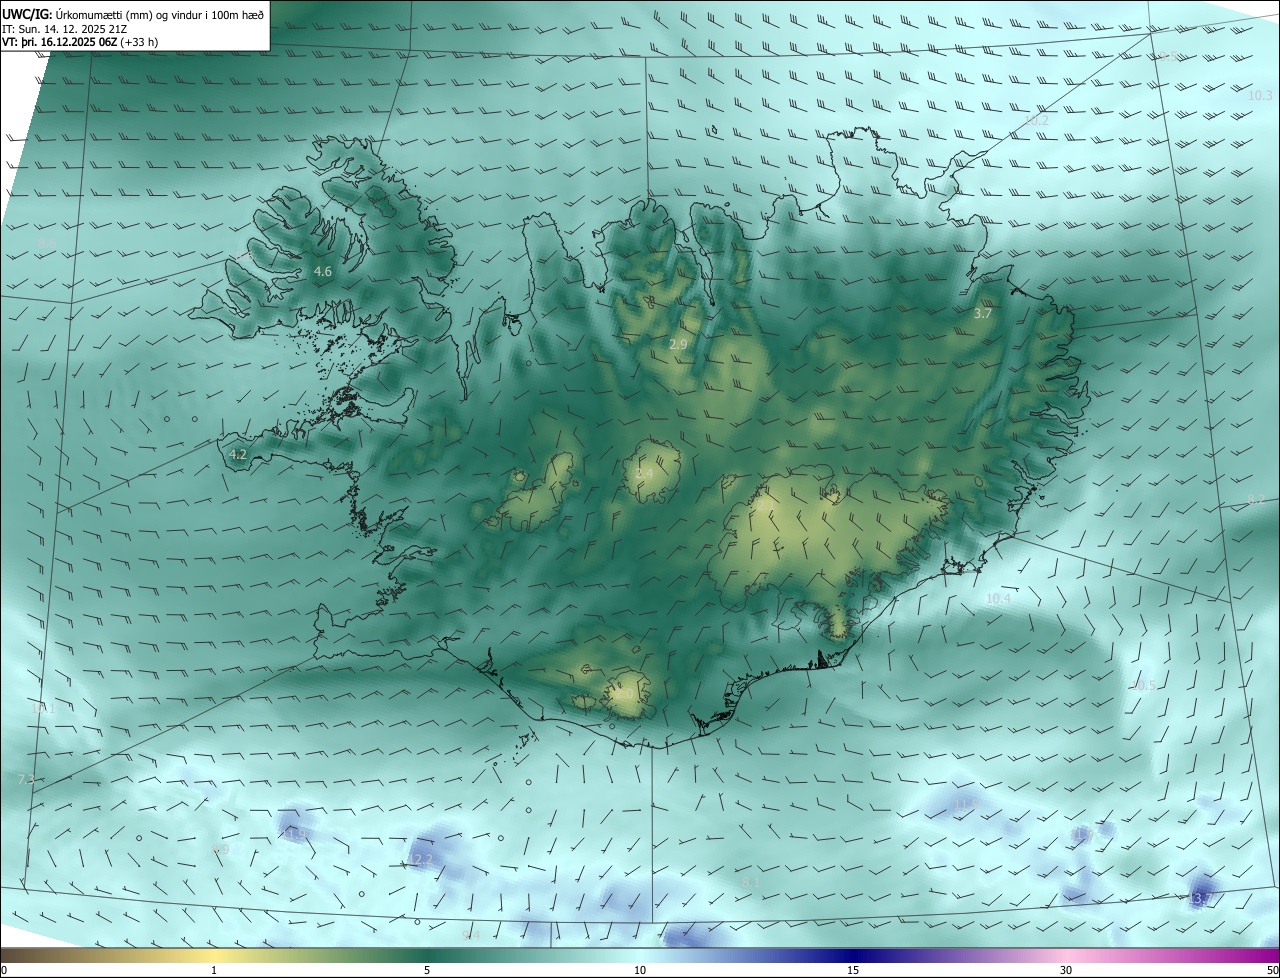The image size is (1280, 978).
Task: Click the 0 tick on the color scale
Action: point(4,970)
